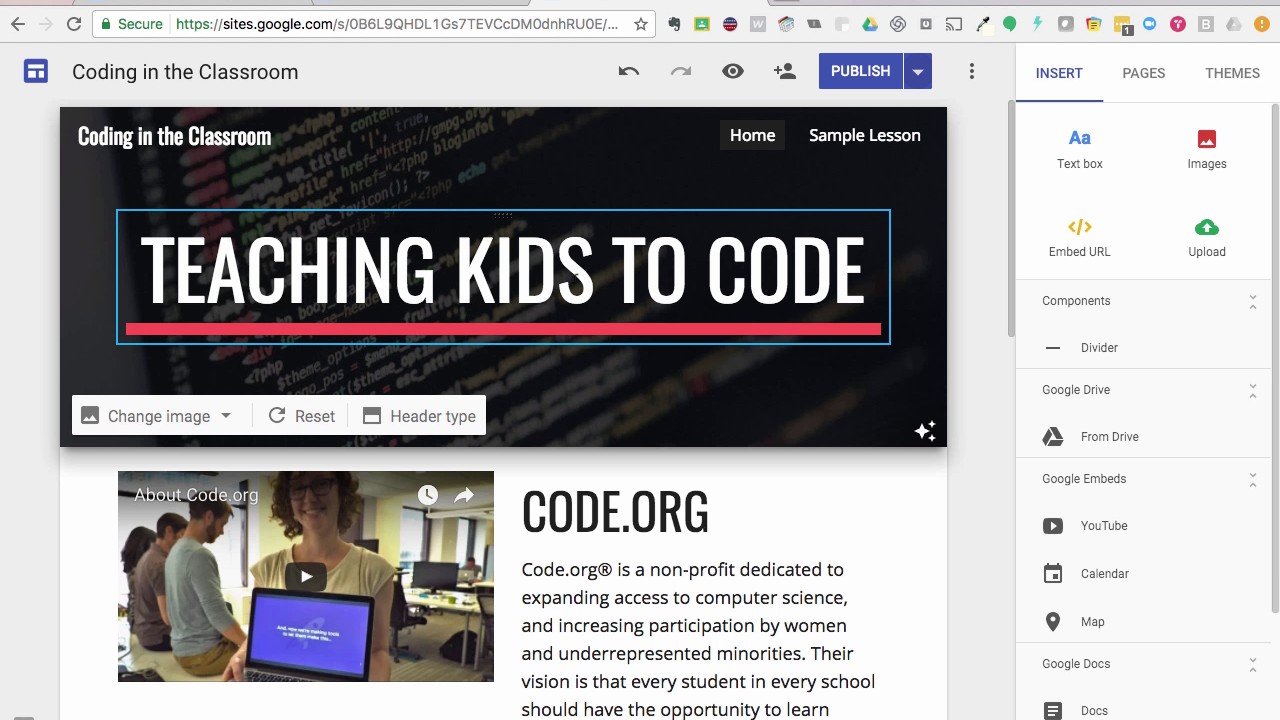Screen dimensions: 1280x720
Task: Click the Coding in the Classroom document title
Action: pos(185,72)
